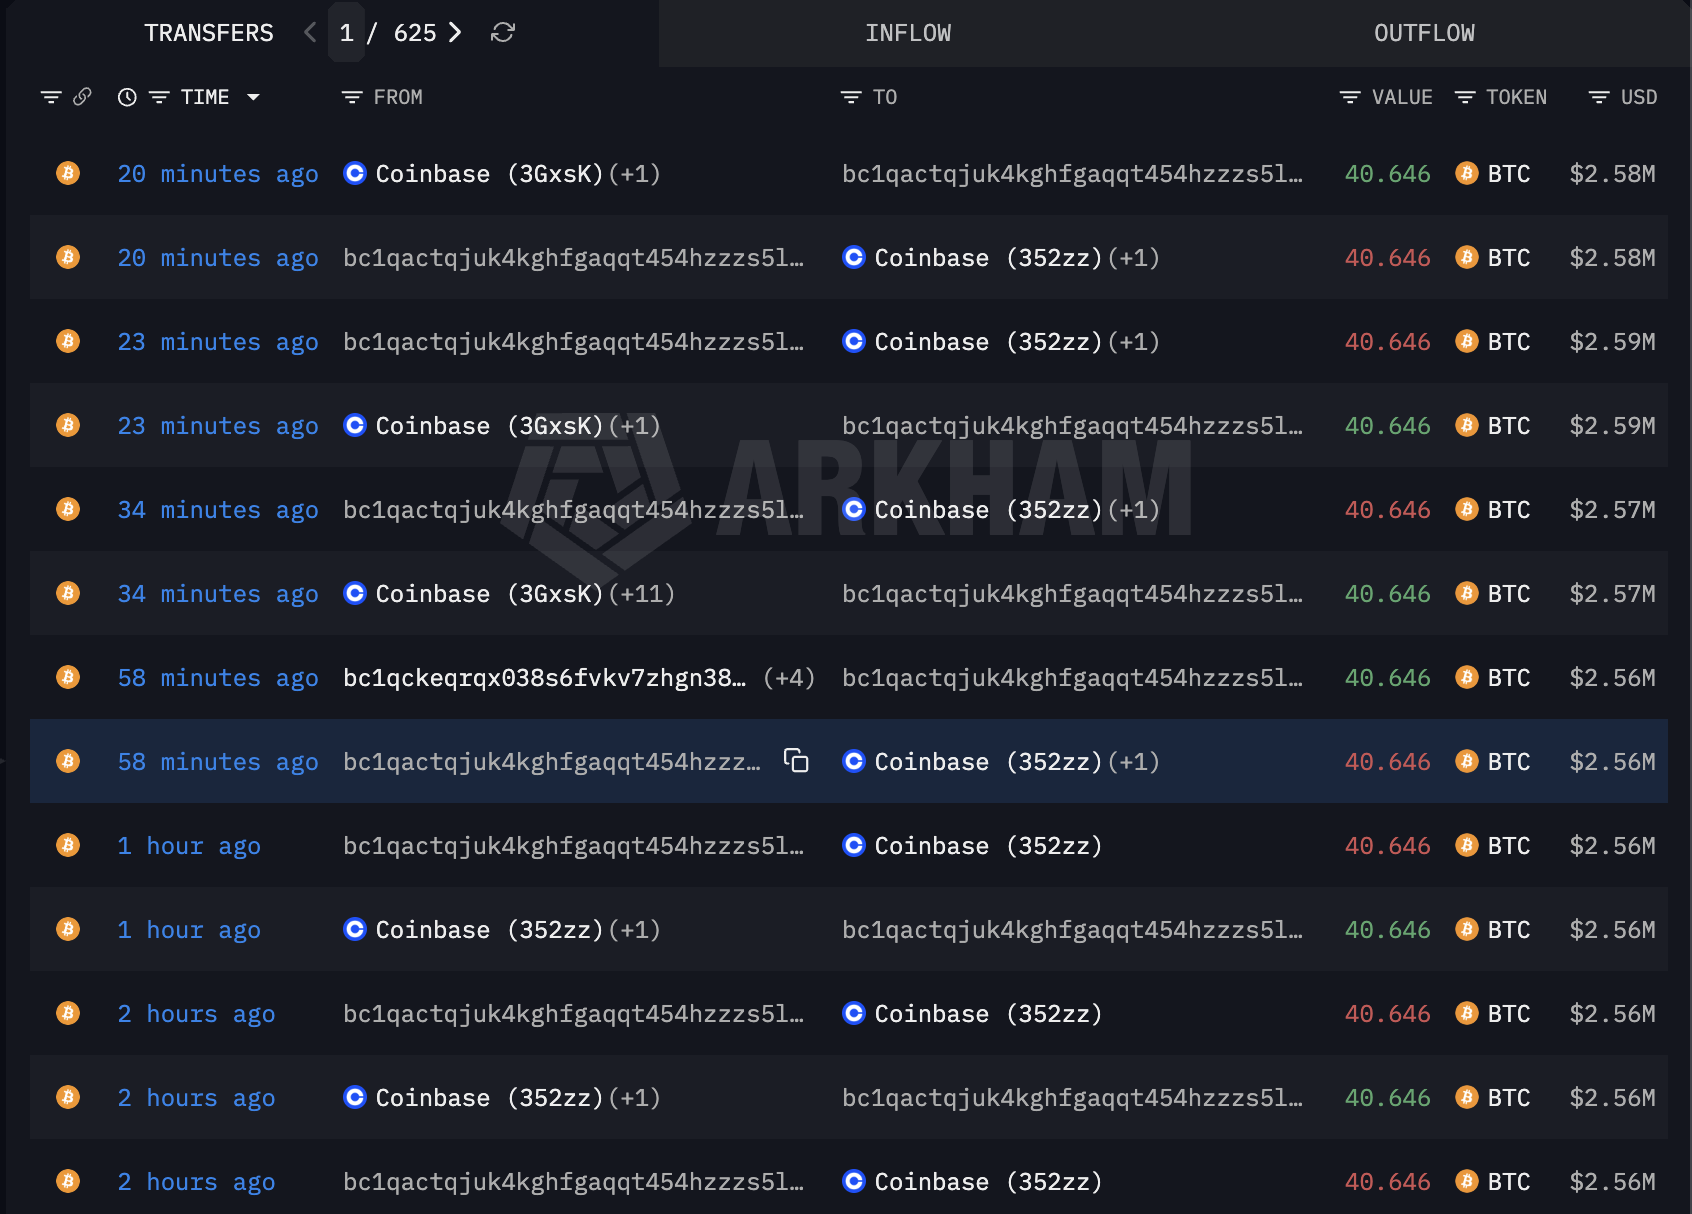The width and height of the screenshot is (1692, 1214).
Task: Switch to the OUTFLOW tab
Action: click(x=1424, y=33)
